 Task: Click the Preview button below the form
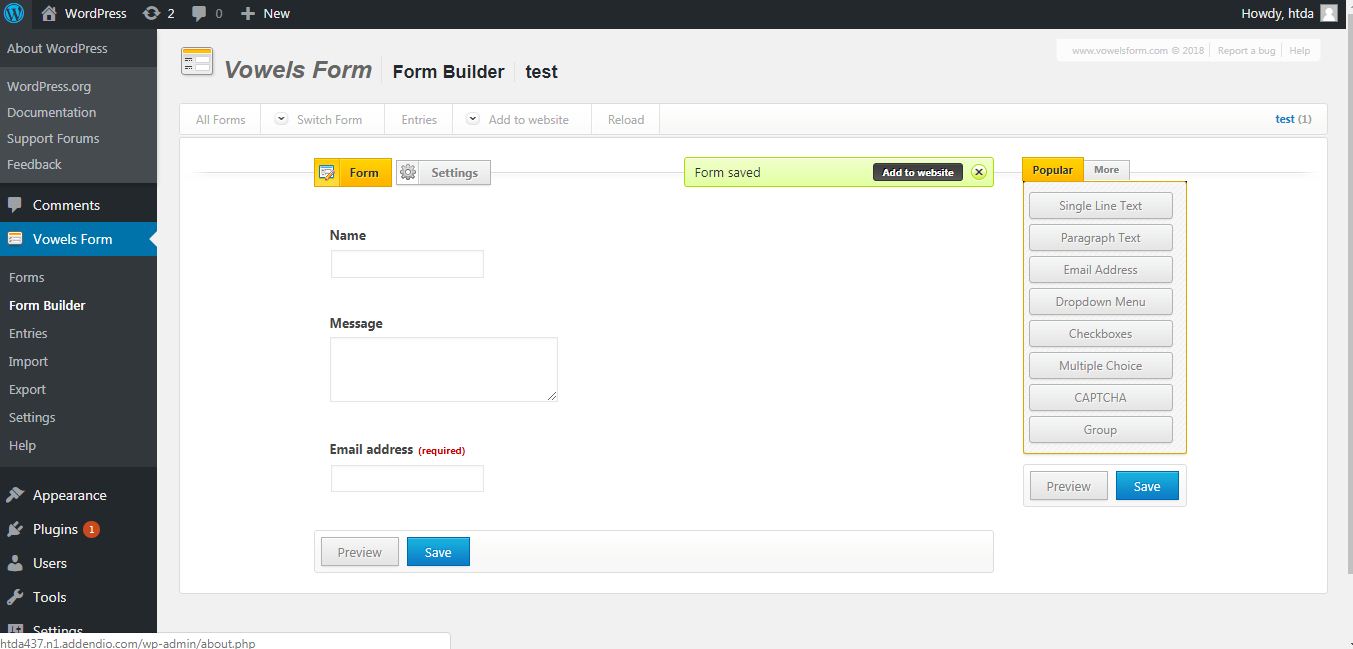[x=359, y=552]
